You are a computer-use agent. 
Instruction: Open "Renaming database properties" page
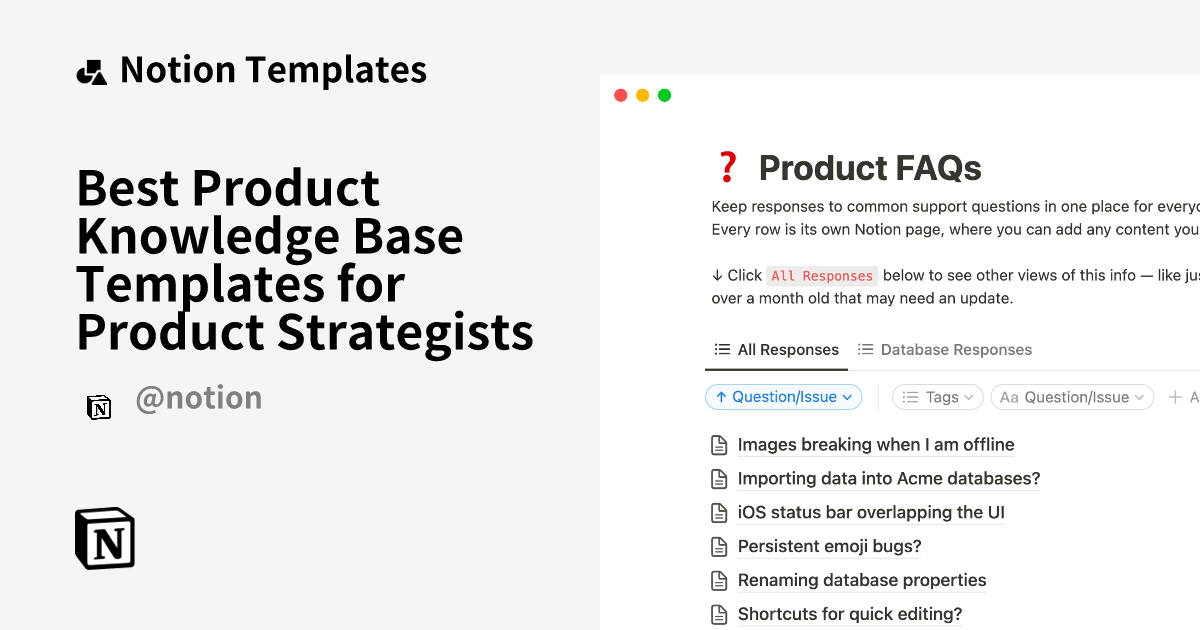[x=862, y=580]
